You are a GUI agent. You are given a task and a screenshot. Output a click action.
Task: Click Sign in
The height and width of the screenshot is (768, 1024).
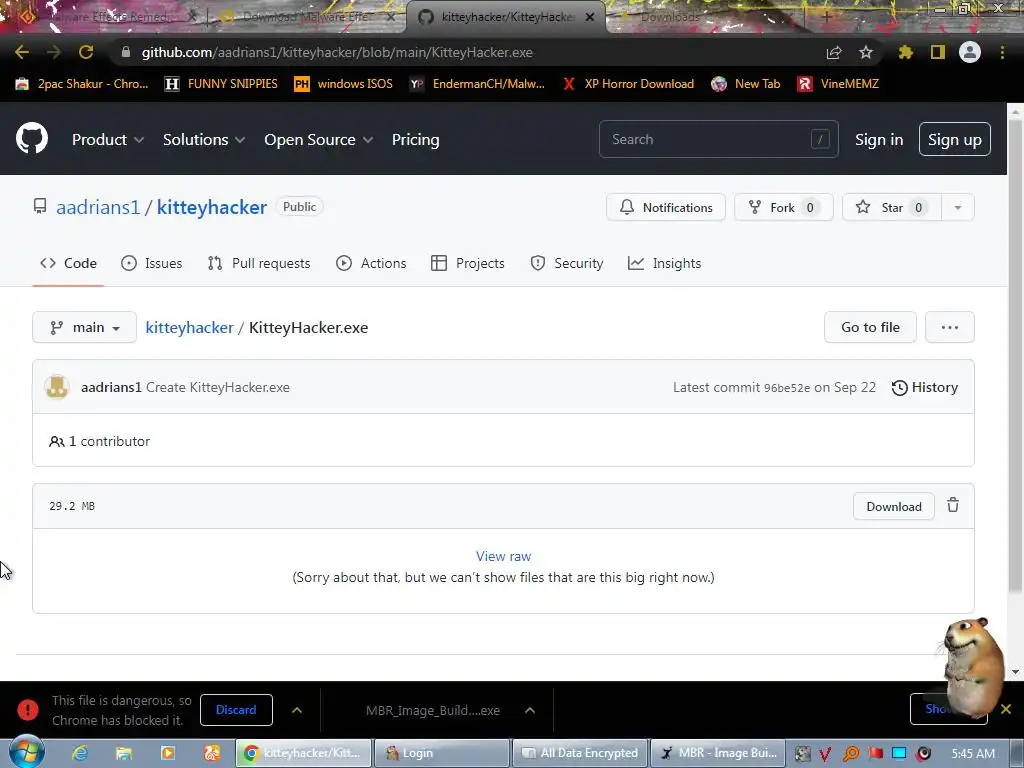[x=879, y=140]
